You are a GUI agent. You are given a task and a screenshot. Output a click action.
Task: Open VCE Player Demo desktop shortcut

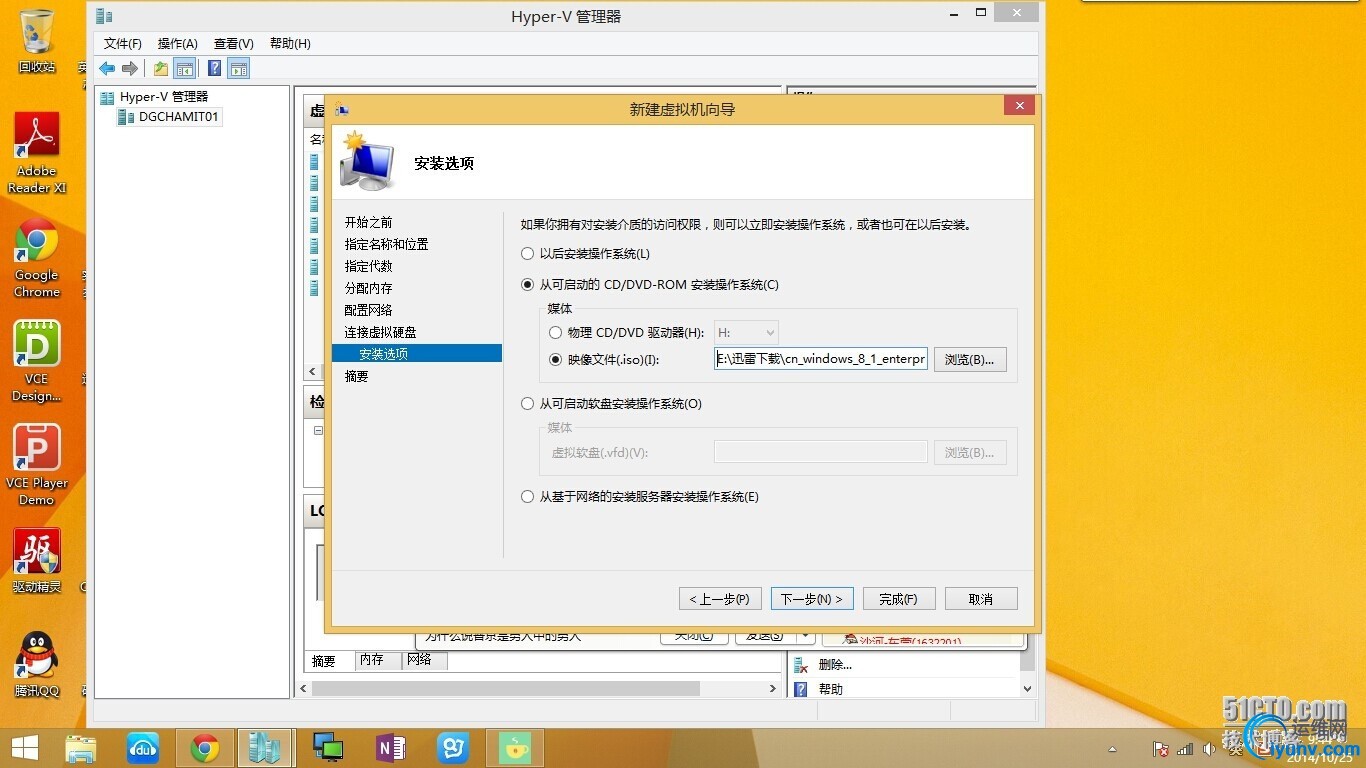37,465
